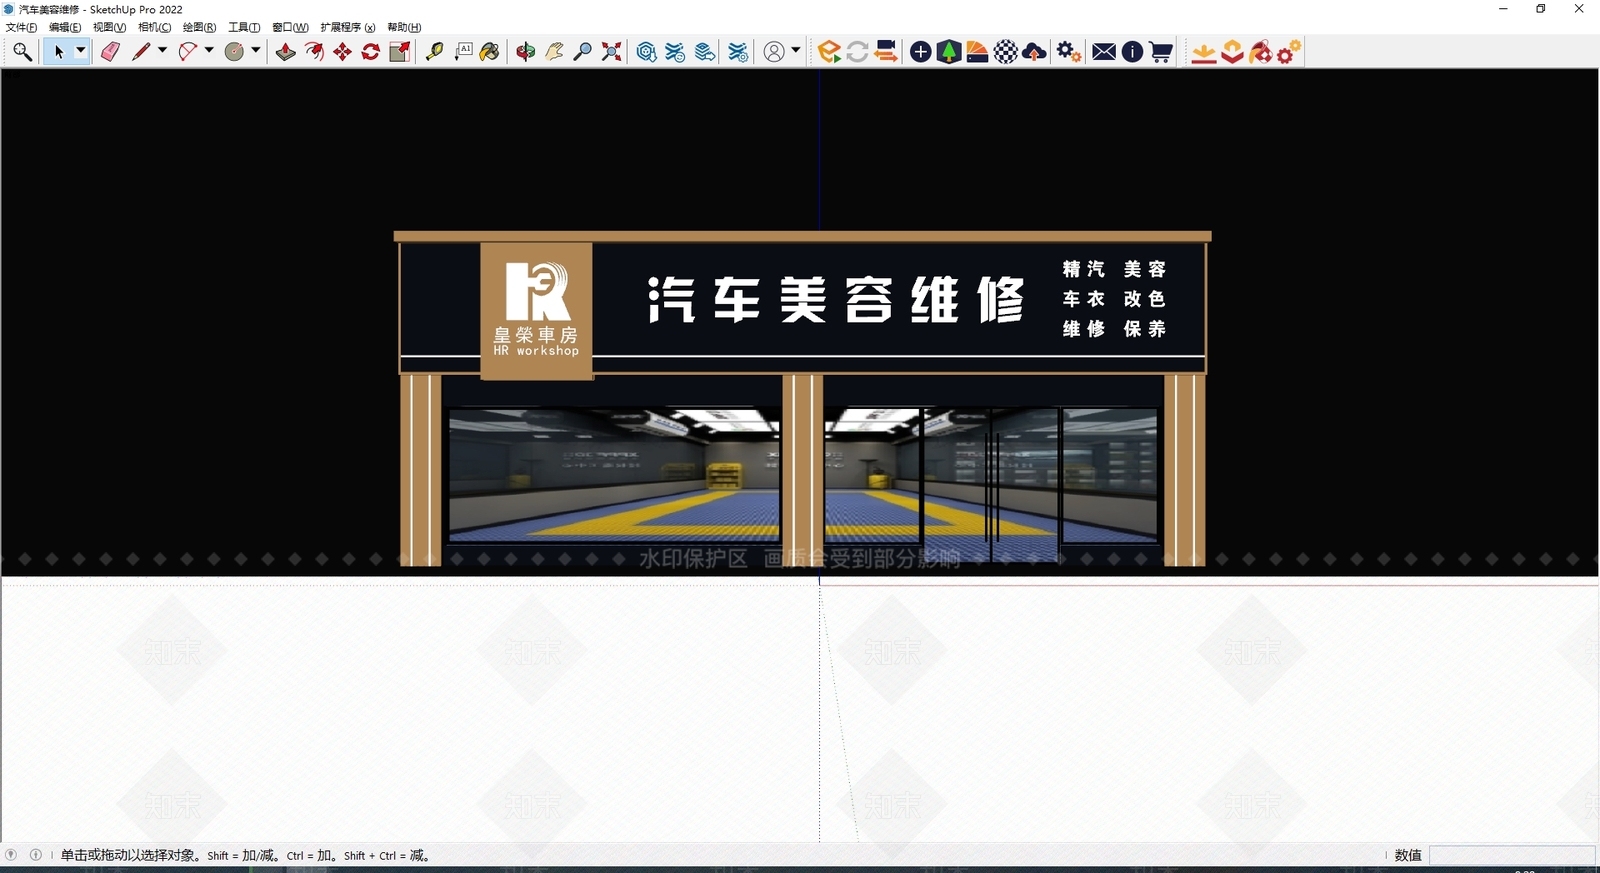This screenshot has width=1600, height=873.
Task: Open the 帮助(H) menu
Action: 404,27
